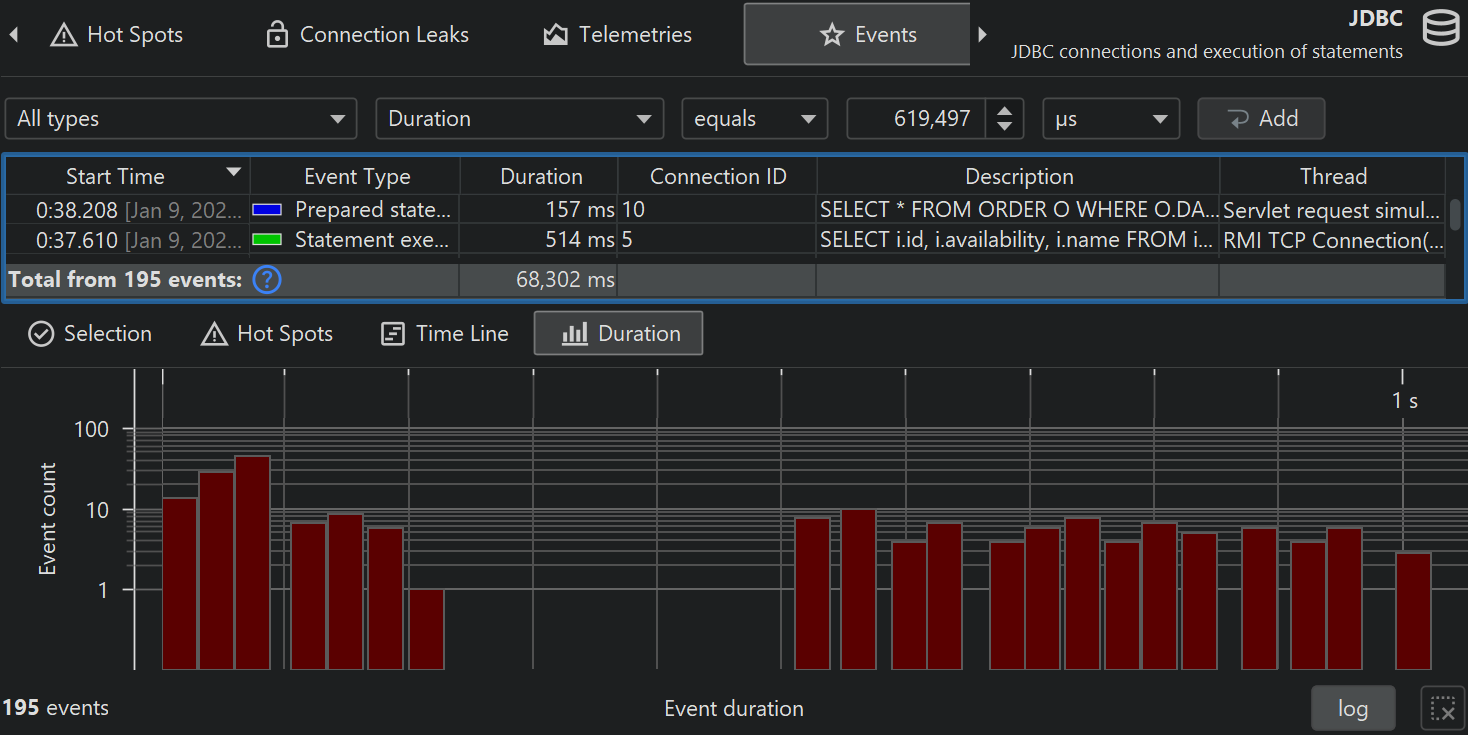Increment the duration value with the up stepper
This screenshot has height=735, width=1468.
(1004, 110)
